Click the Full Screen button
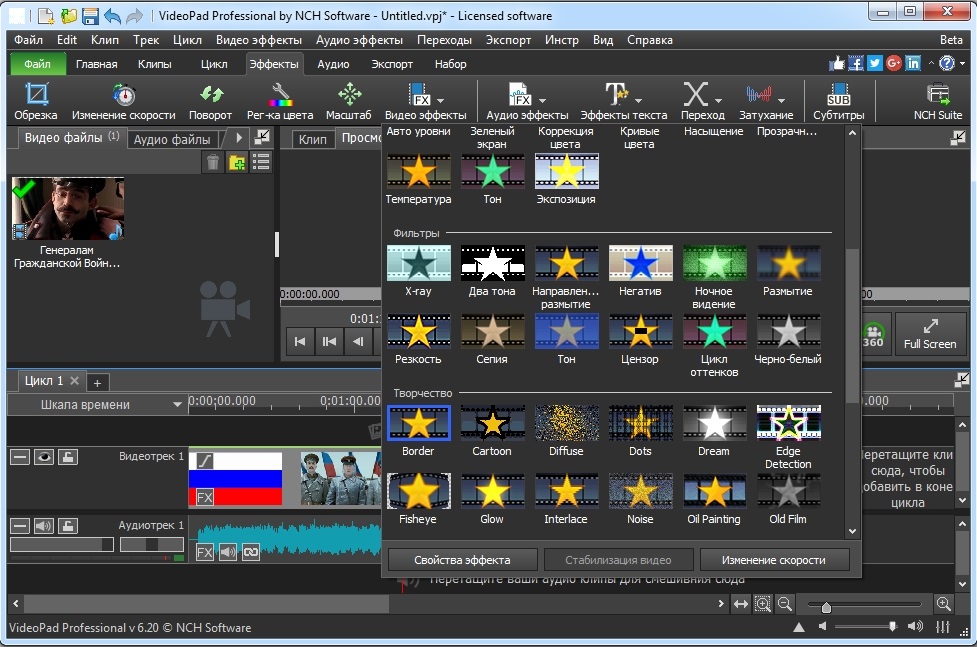This screenshot has width=977, height=647. click(930, 334)
